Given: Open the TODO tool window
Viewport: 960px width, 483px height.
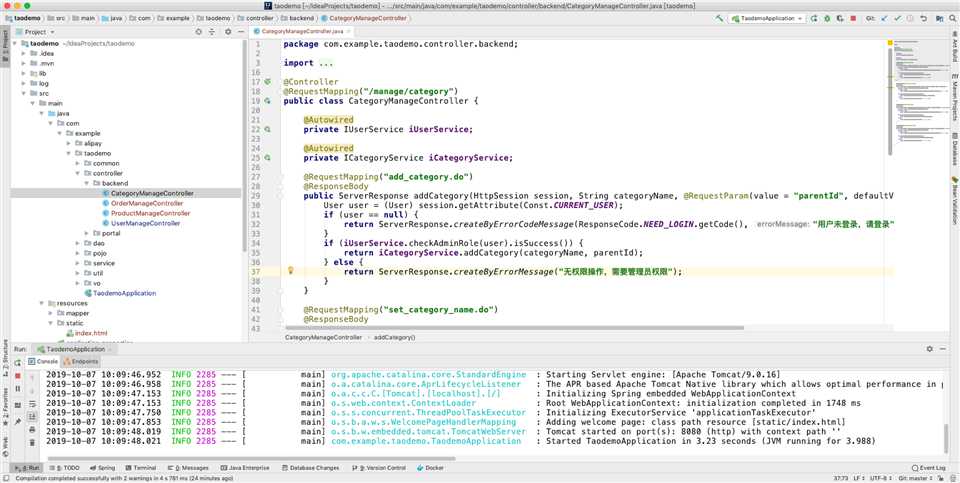Looking at the screenshot, I should click(67, 468).
